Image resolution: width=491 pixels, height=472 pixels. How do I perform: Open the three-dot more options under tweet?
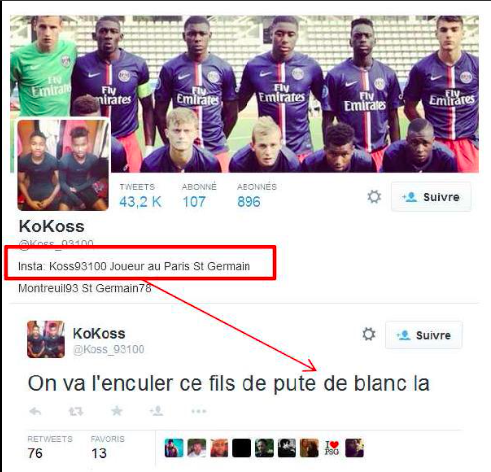(x=199, y=411)
